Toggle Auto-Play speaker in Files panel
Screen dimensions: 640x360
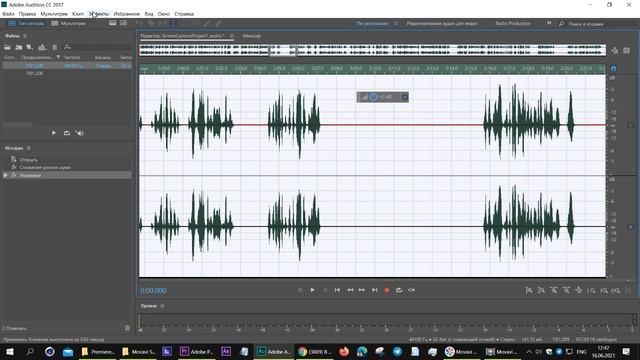click(x=80, y=133)
